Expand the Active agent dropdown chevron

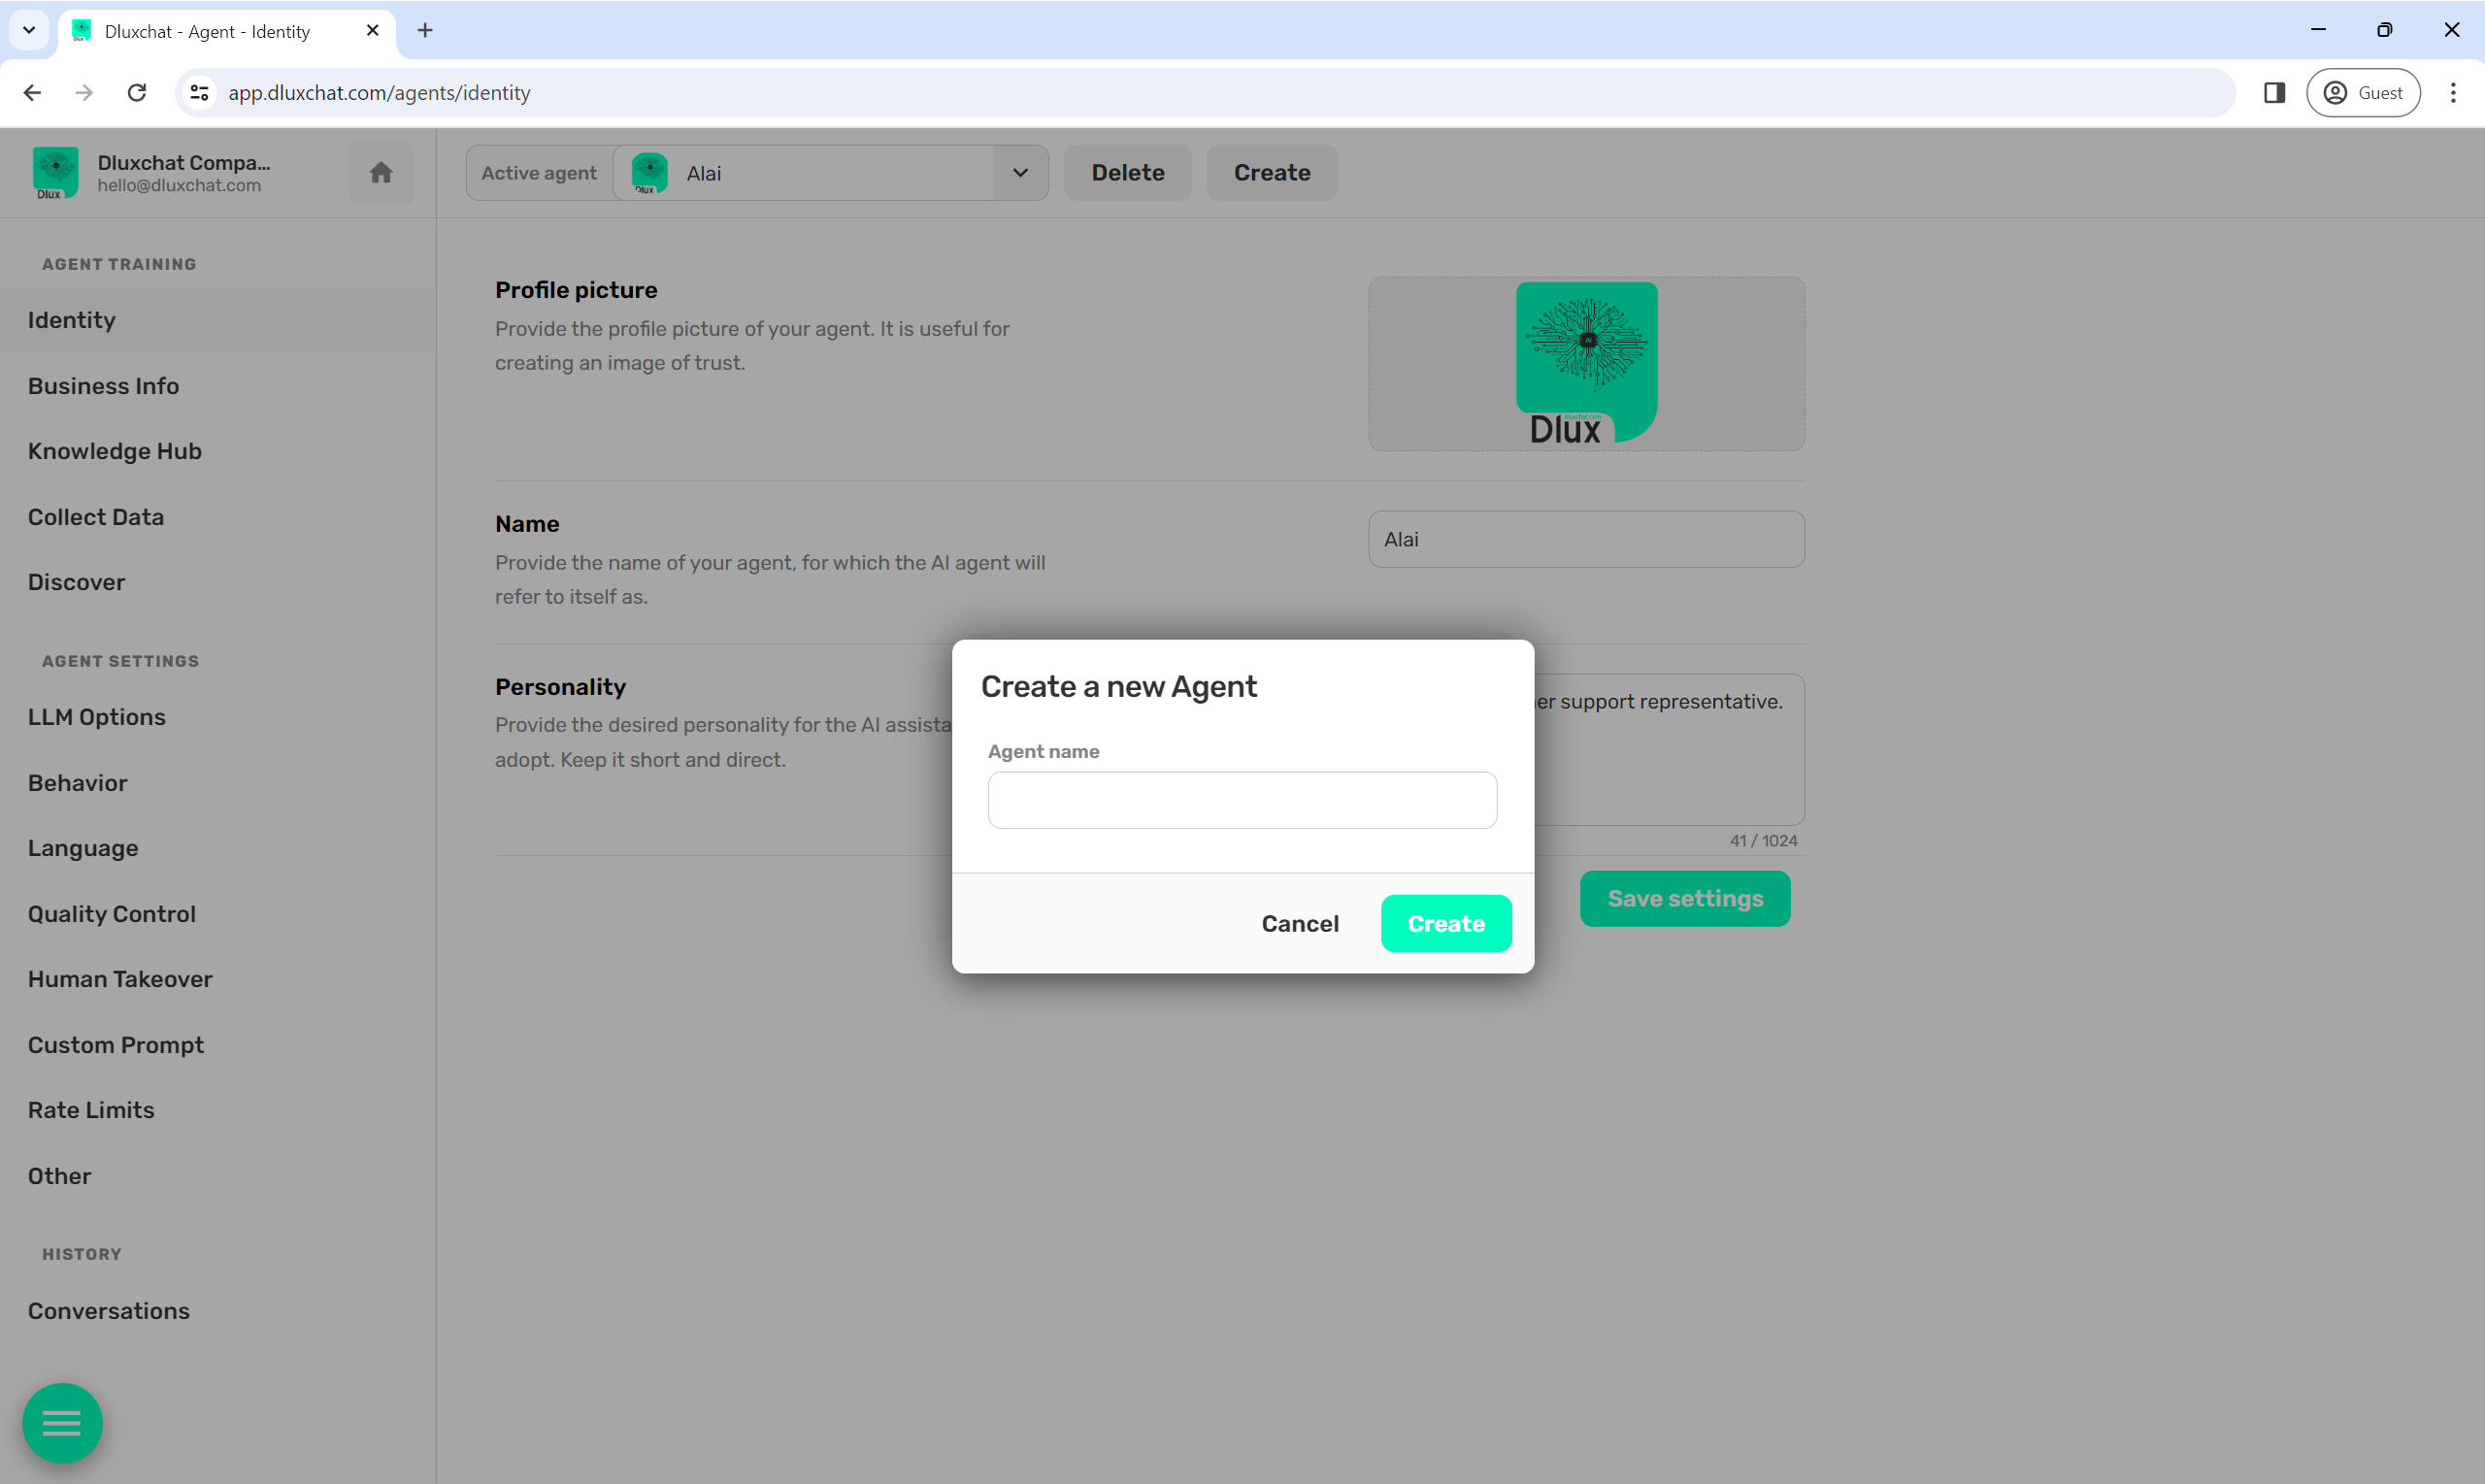(x=1019, y=173)
